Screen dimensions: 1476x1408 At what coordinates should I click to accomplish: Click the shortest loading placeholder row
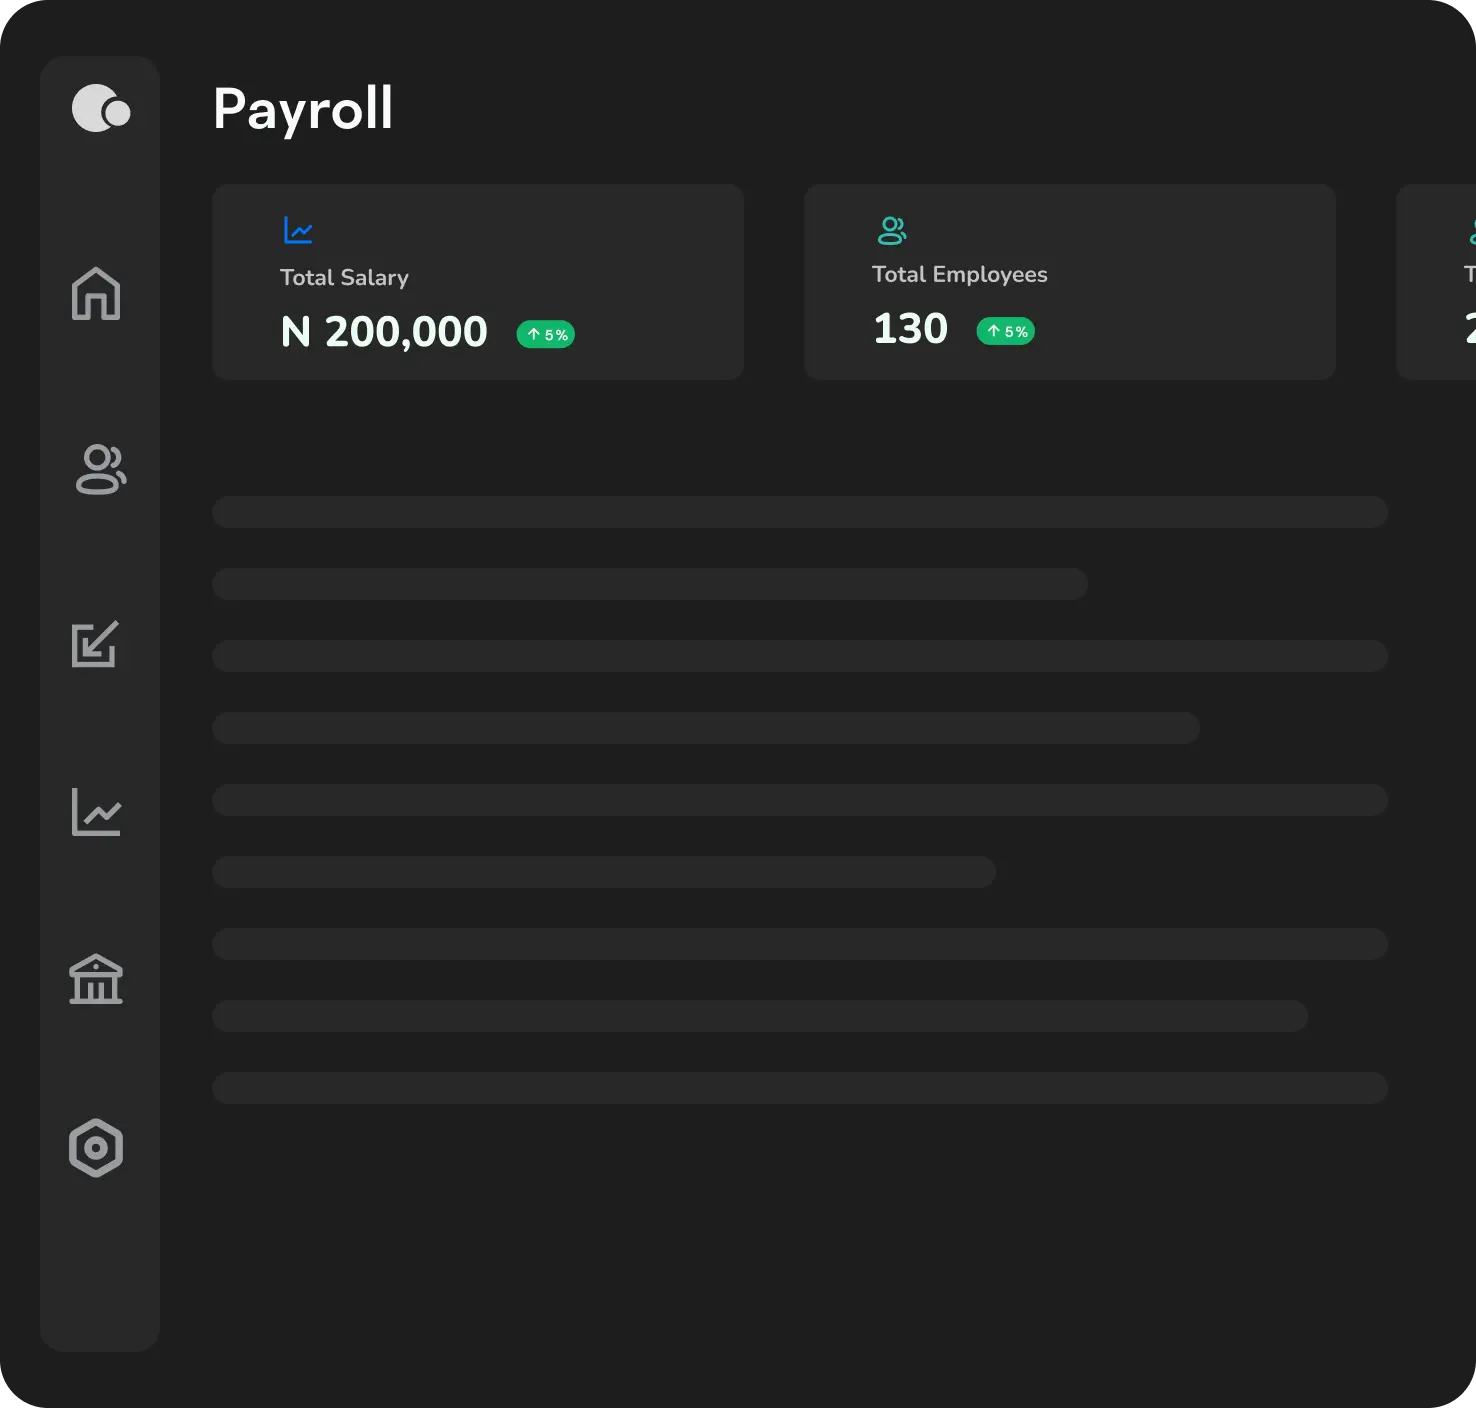(x=603, y=872)
